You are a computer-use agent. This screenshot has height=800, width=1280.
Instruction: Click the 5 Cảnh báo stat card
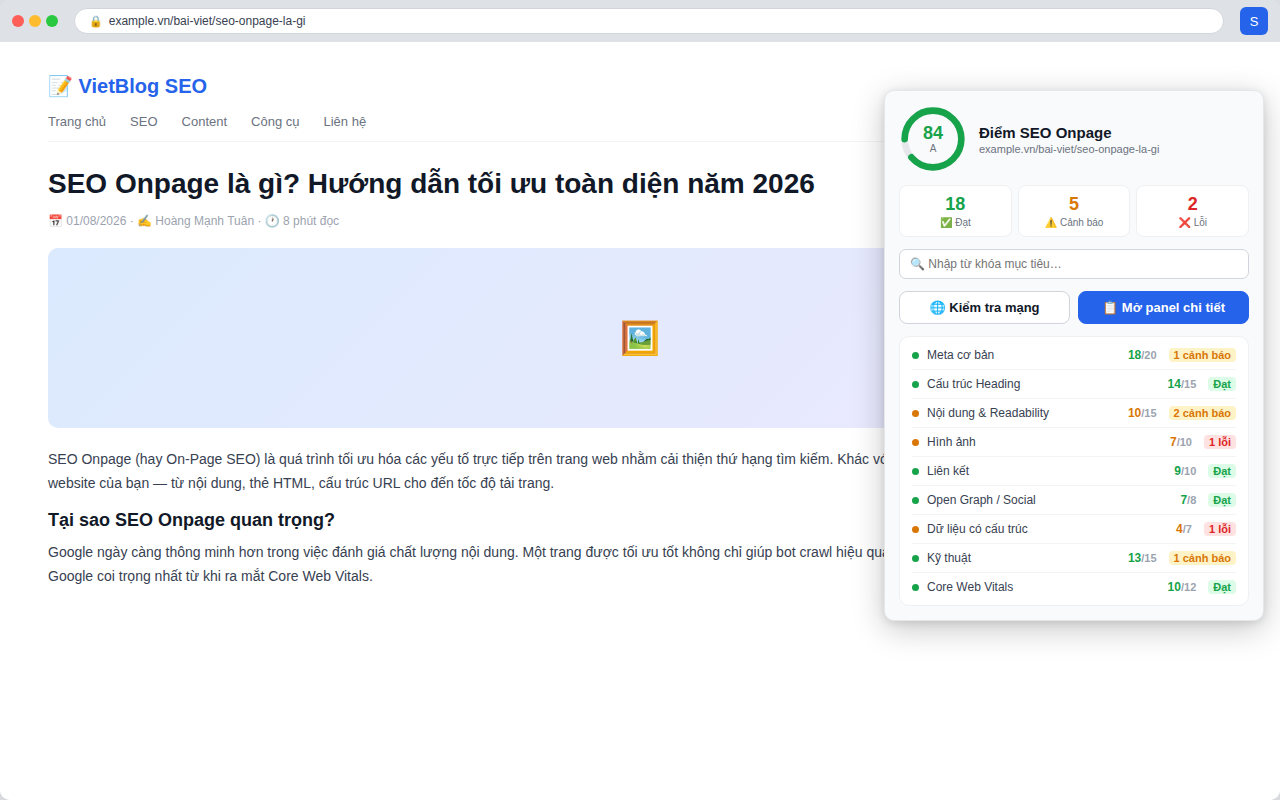(1074, 211)
